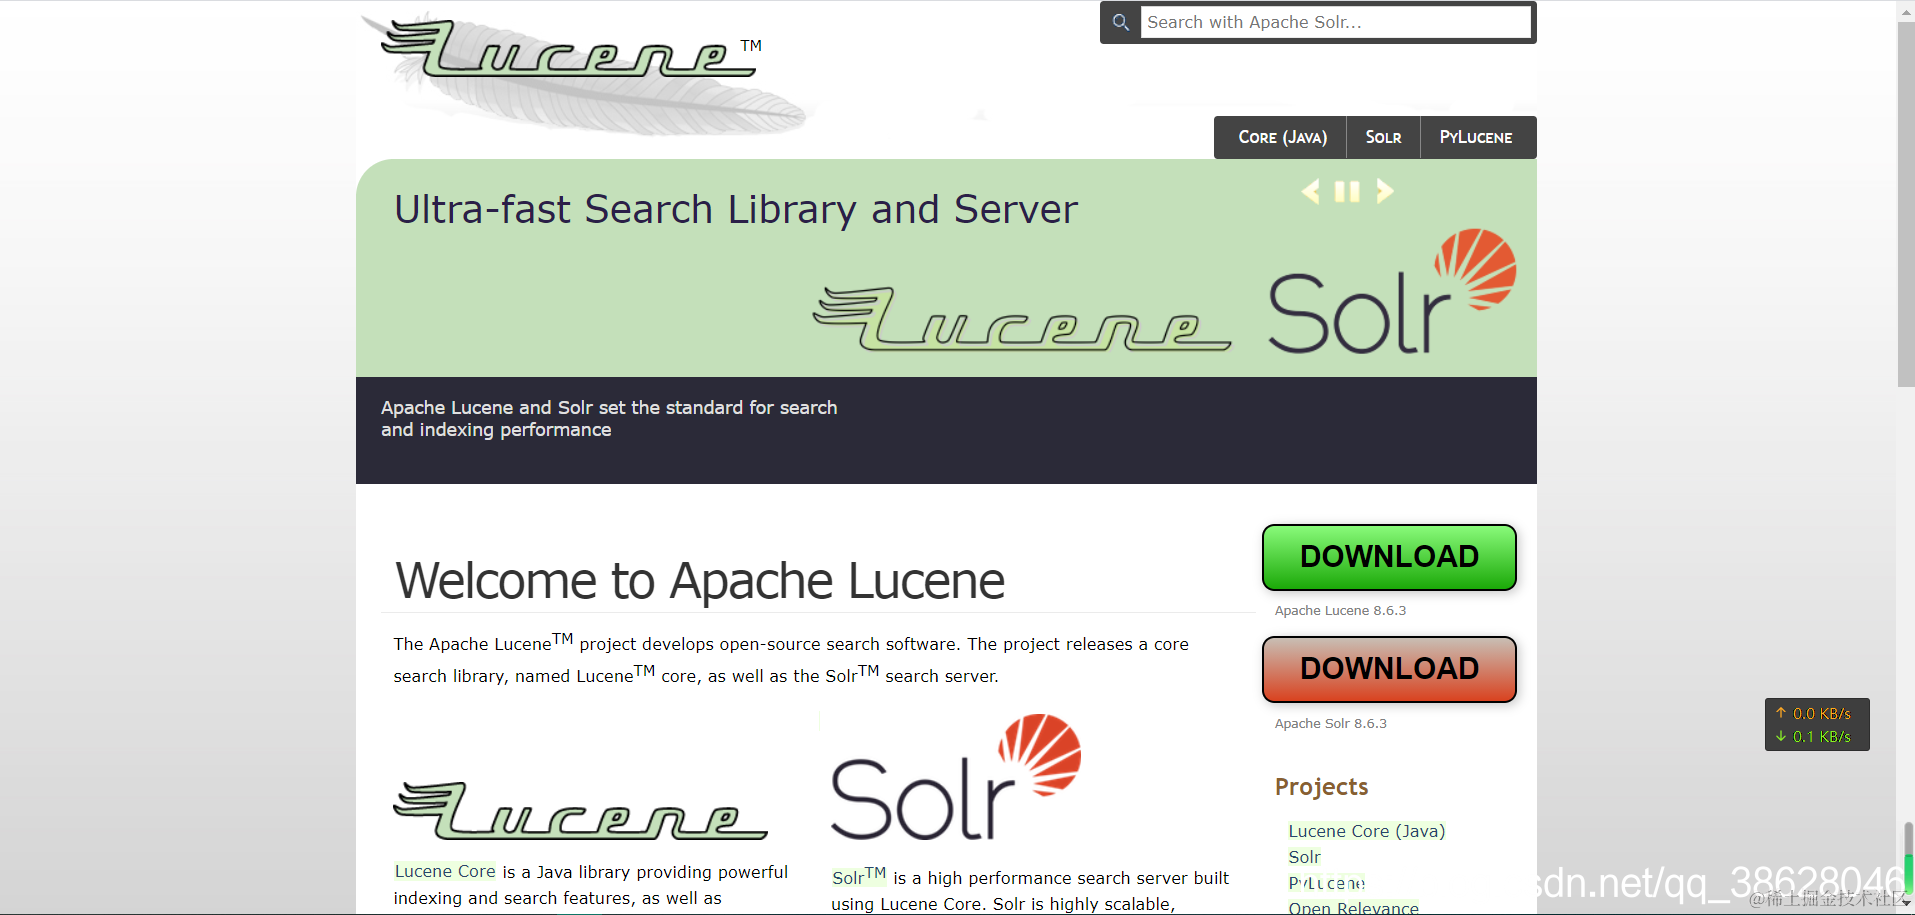
Task: Click the Apache Lucene 8.6.3 version text
Action: [1340, 611]
